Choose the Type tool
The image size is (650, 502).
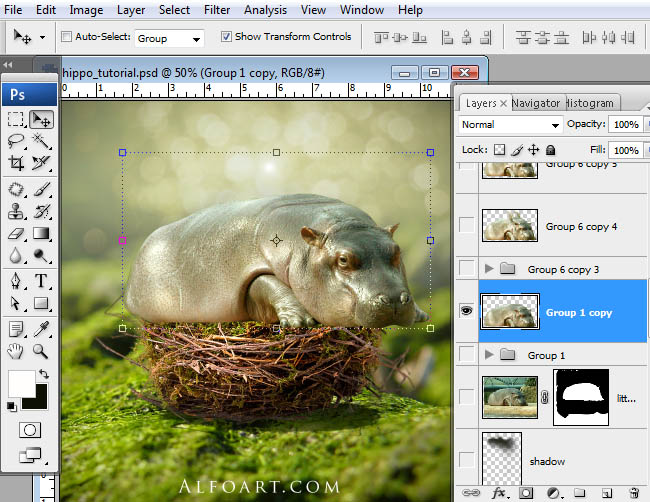coord(42,281)
